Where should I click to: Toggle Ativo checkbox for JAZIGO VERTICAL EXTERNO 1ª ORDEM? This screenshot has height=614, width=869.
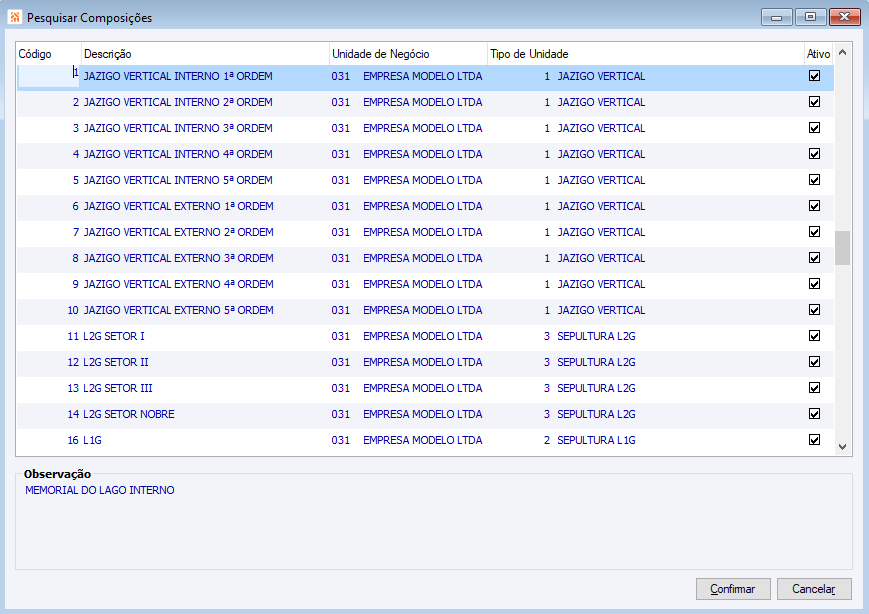pos(814,206)
